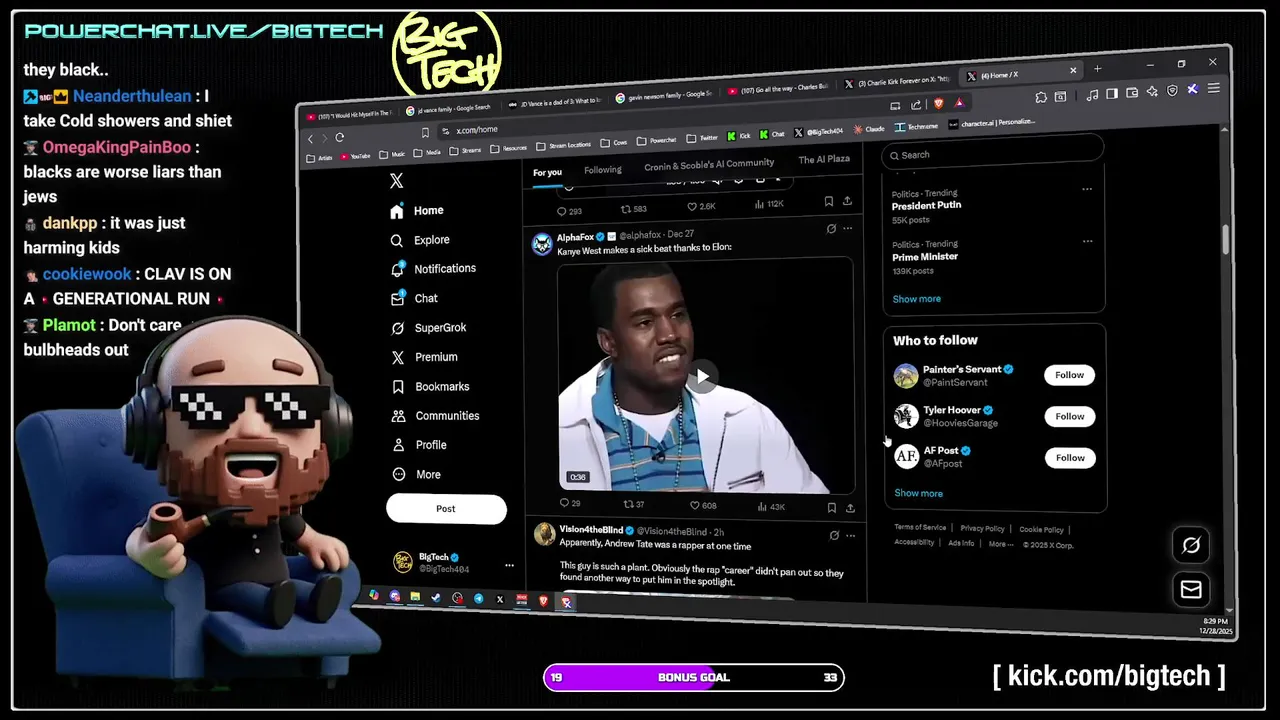1280x720 pixels.
Task: Switch to the For you tab
Action: point(547,173)
